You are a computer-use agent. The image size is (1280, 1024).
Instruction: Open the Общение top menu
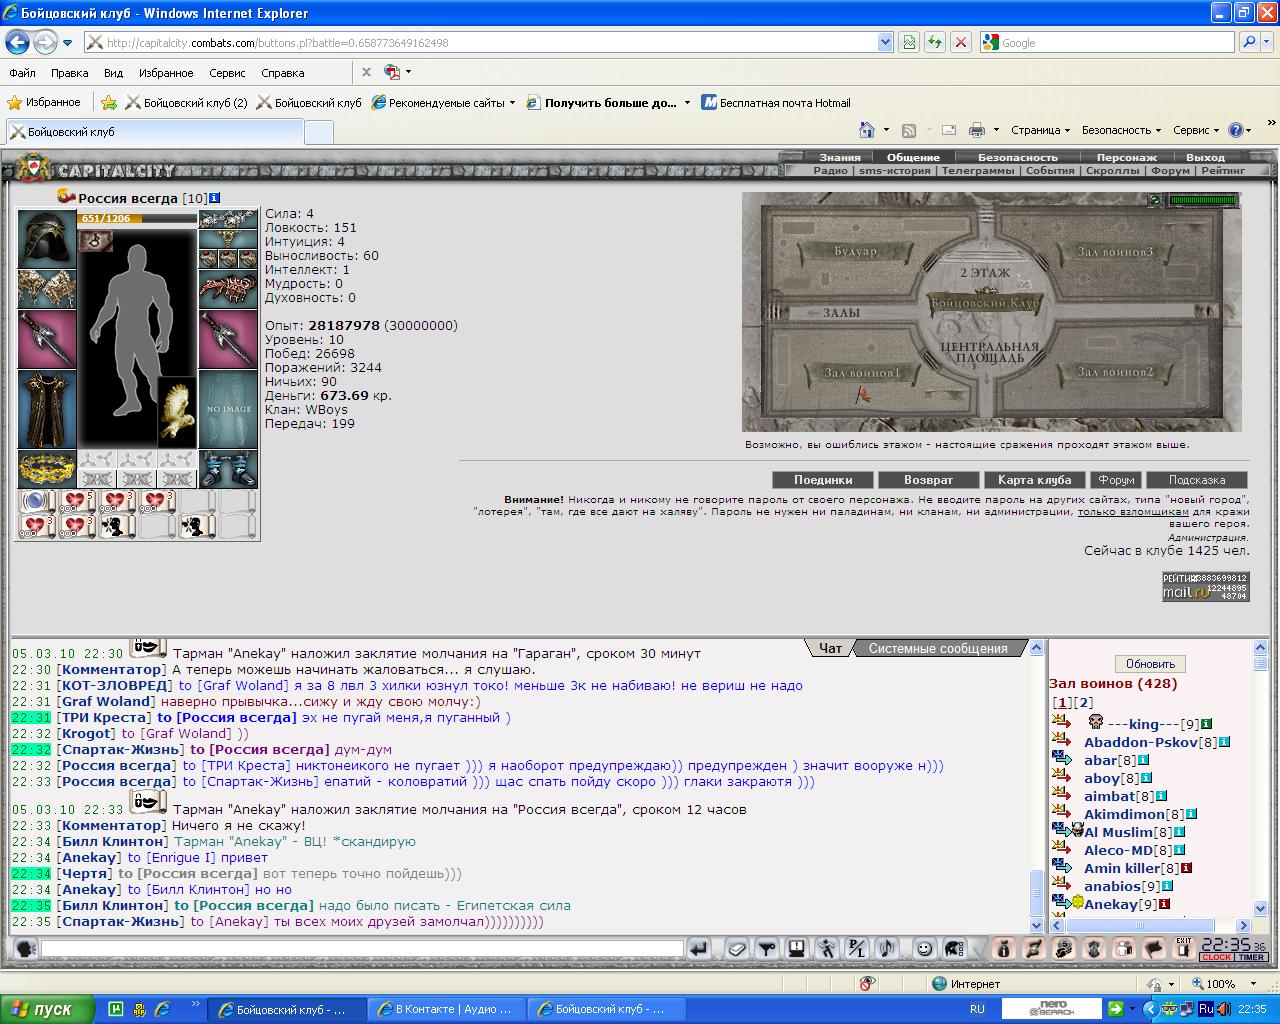[913, 157]
